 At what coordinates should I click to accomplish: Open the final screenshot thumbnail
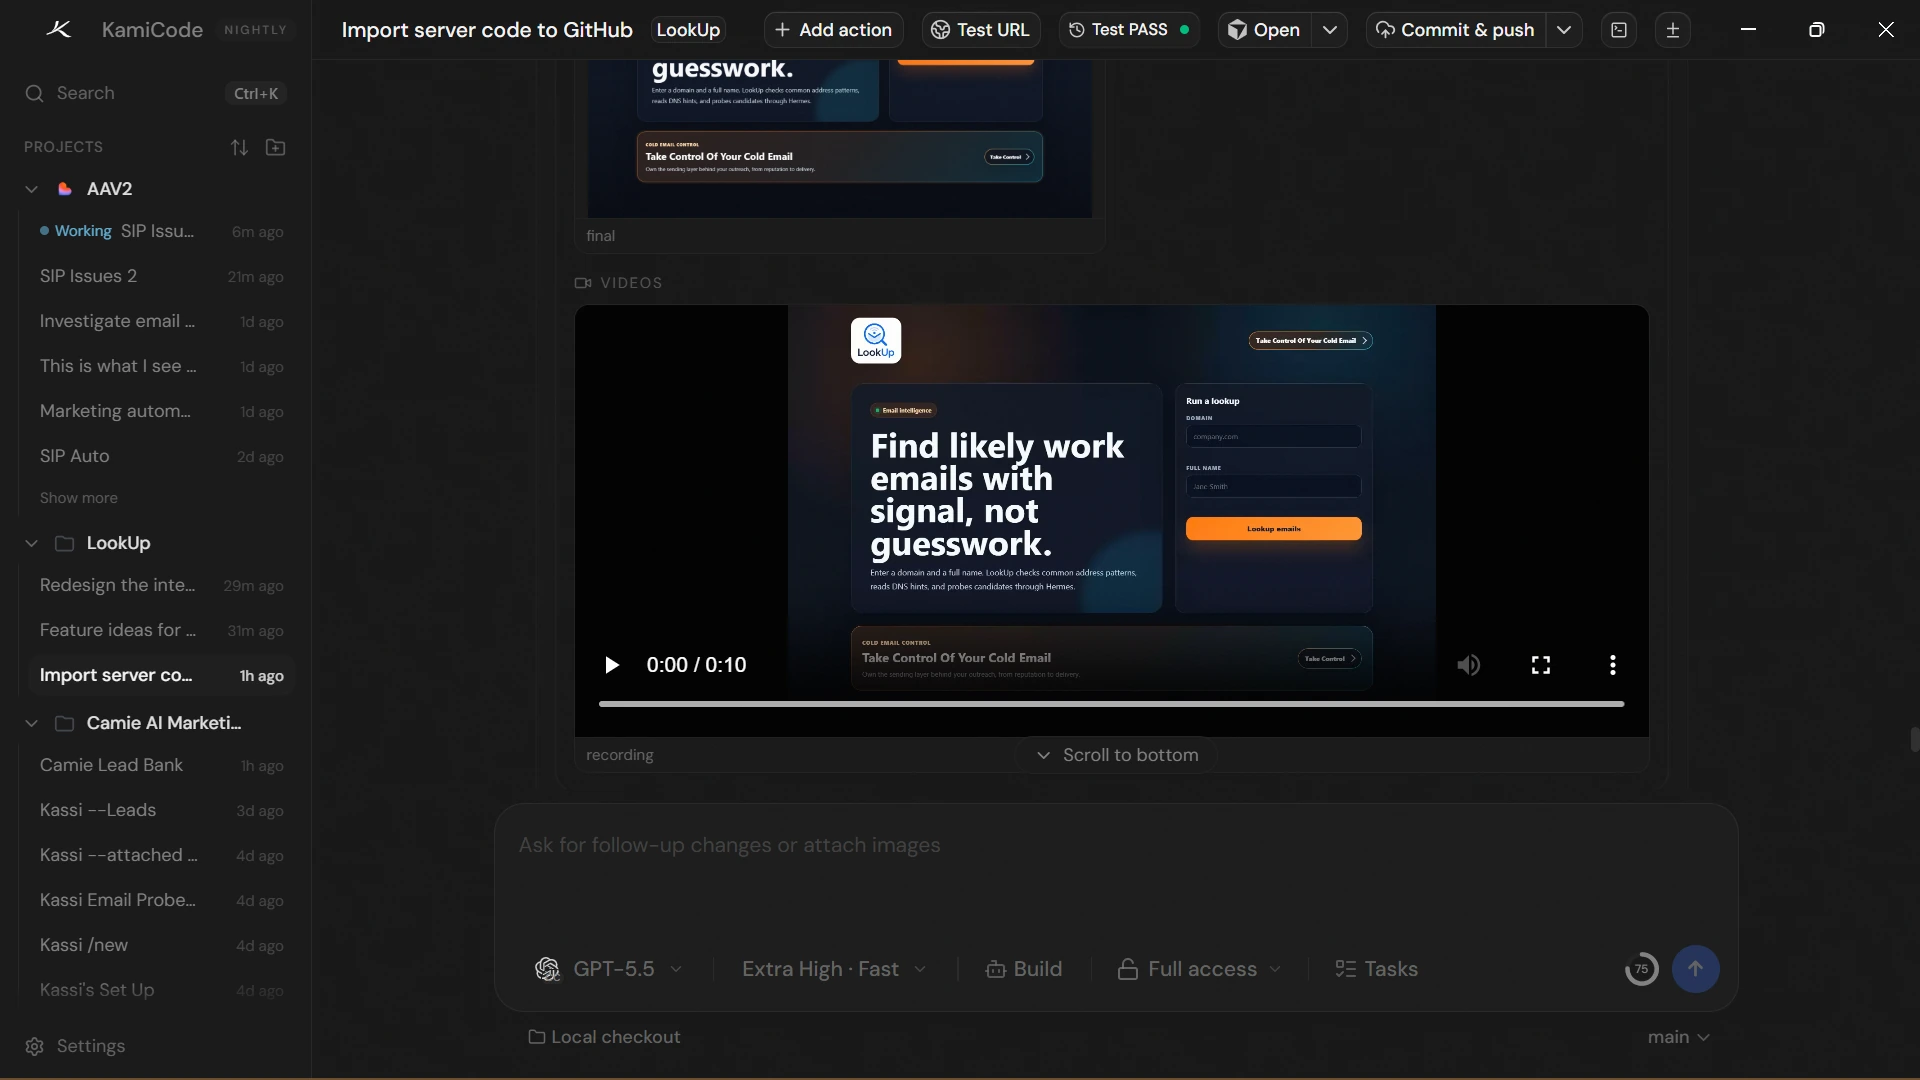[x=840, y=138]
